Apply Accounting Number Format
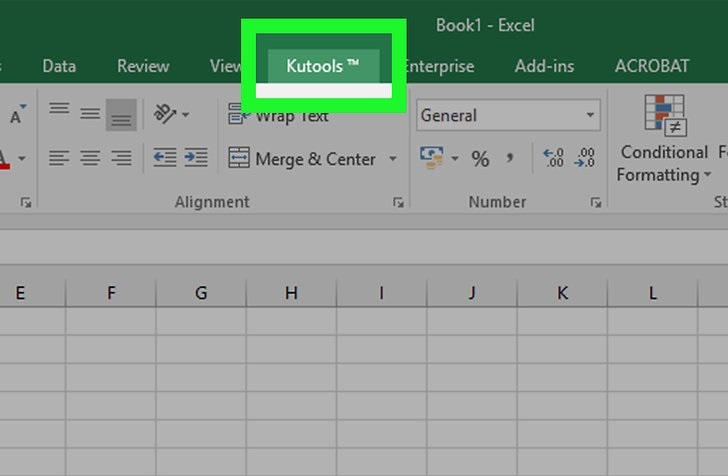 (432, 158)
